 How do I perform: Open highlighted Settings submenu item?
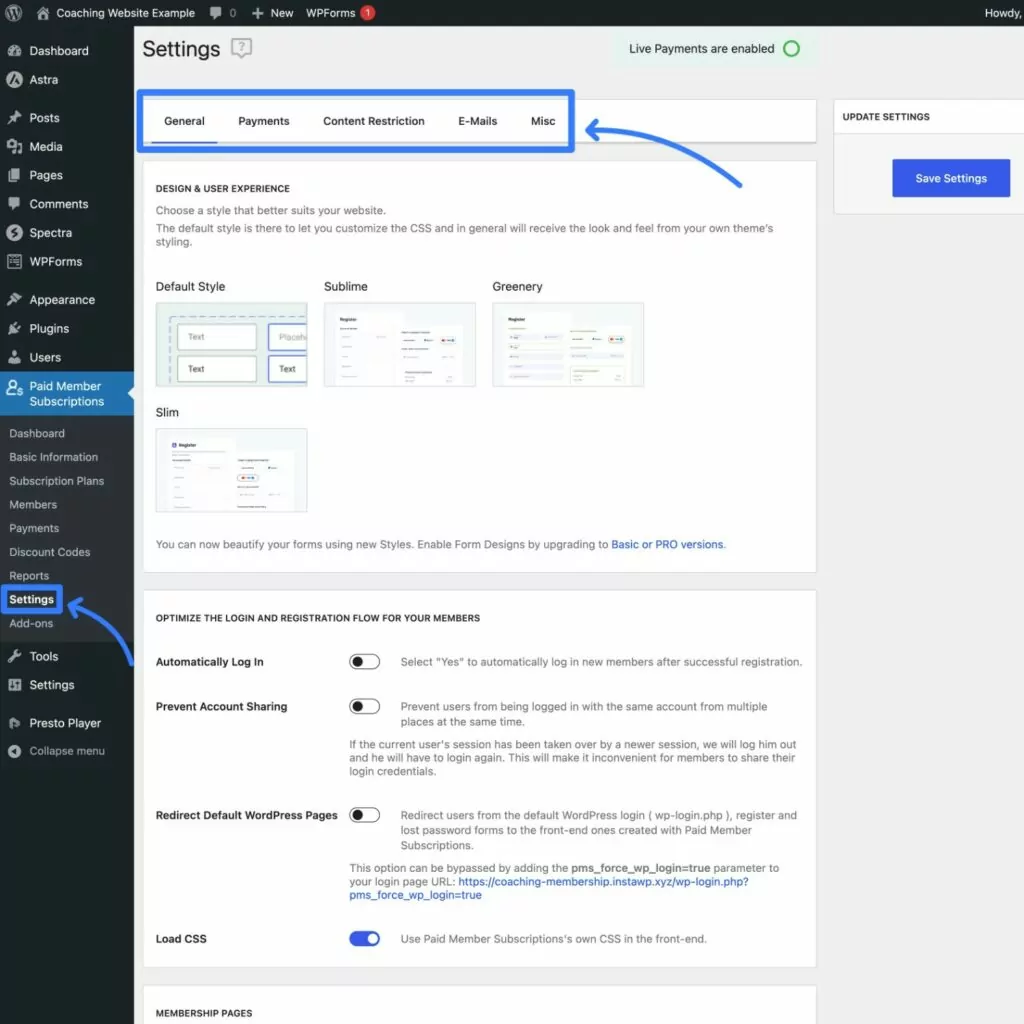click(x=31, y=600)
